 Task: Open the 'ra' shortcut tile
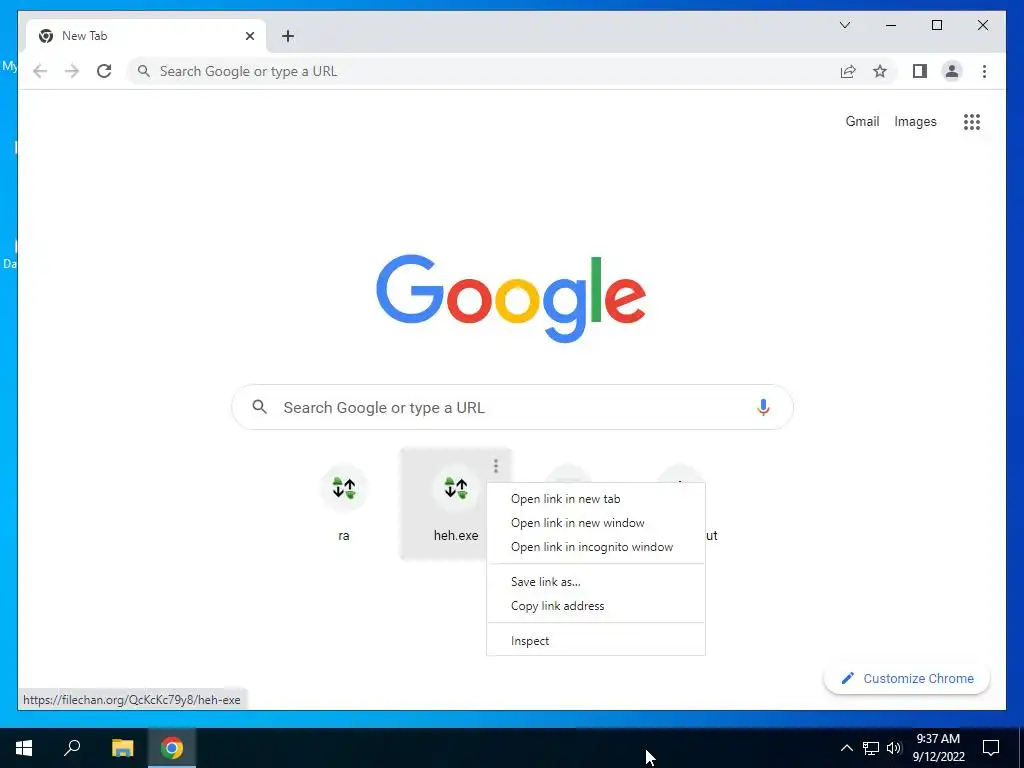tap(344, 504)
